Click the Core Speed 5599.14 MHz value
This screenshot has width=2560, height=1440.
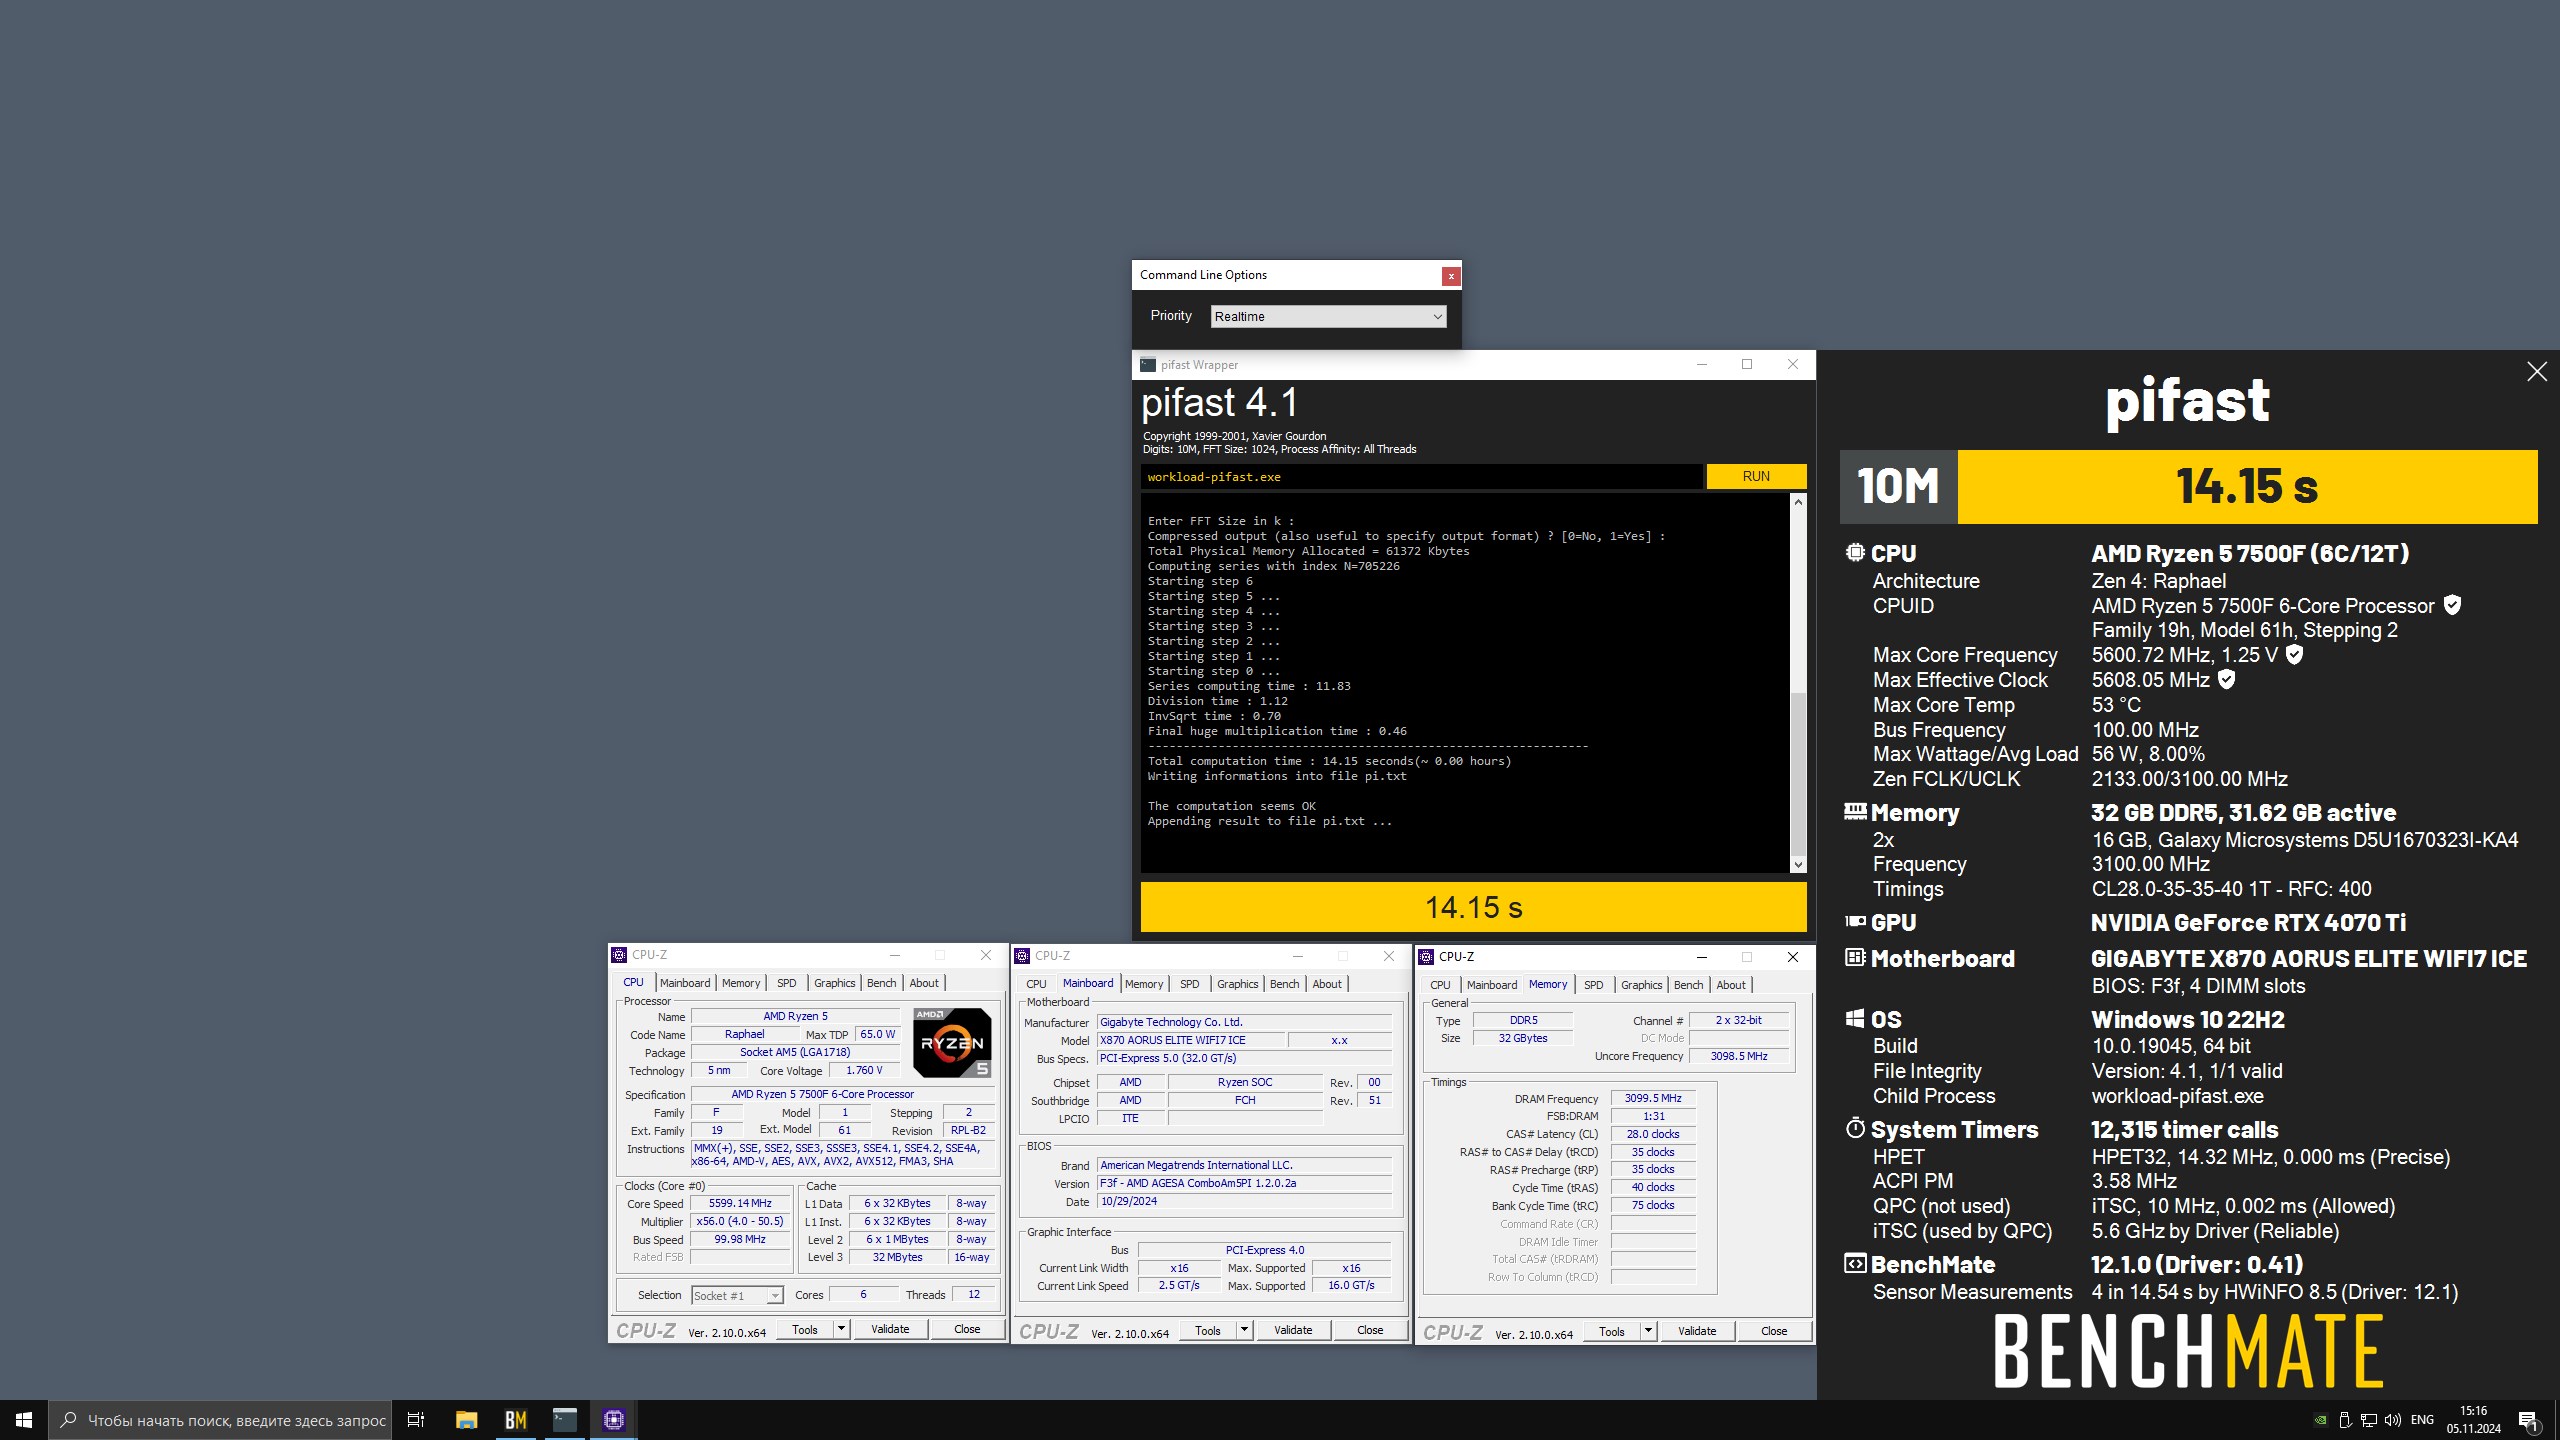[x=740, y=1203]
